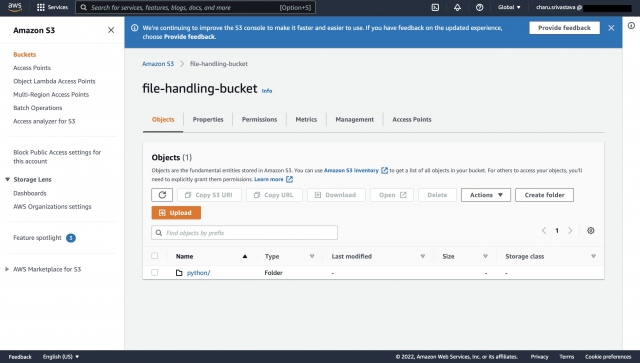Open English (US) language selector
Screen dimensions: 640x363
click(61, 356)
